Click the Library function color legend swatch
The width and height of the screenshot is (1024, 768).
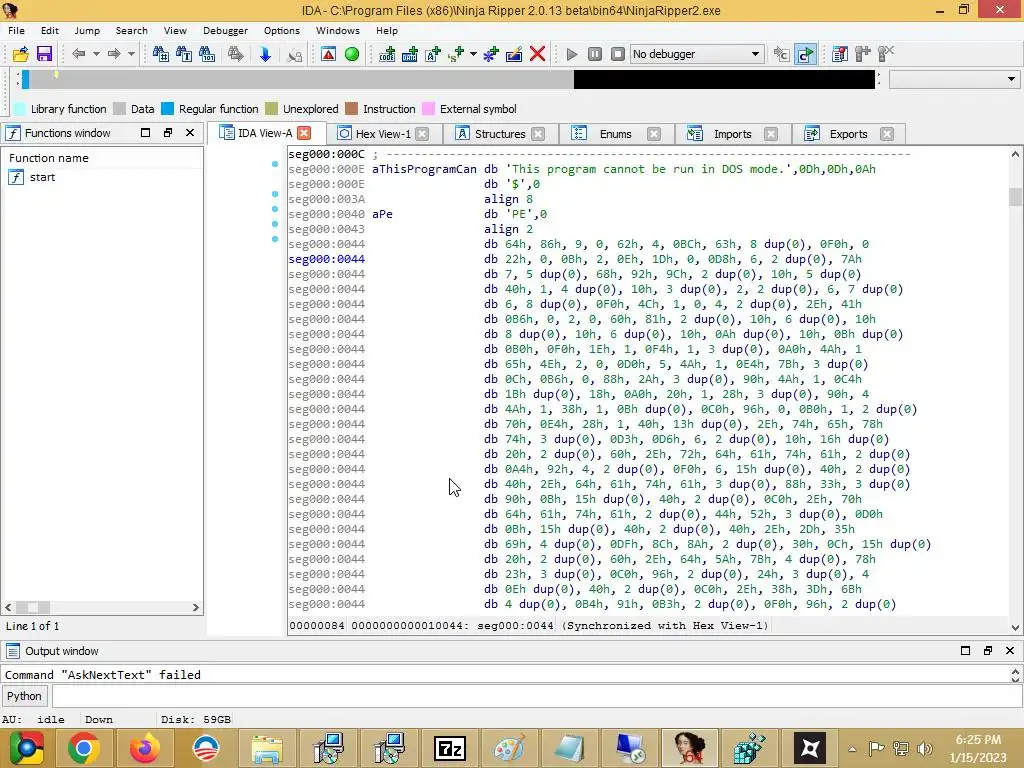[20, 109]
